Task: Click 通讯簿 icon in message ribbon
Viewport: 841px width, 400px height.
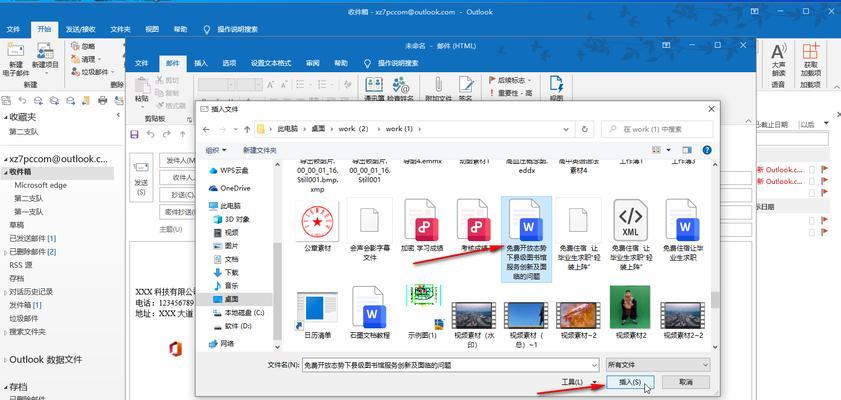Action: (374, 89)
